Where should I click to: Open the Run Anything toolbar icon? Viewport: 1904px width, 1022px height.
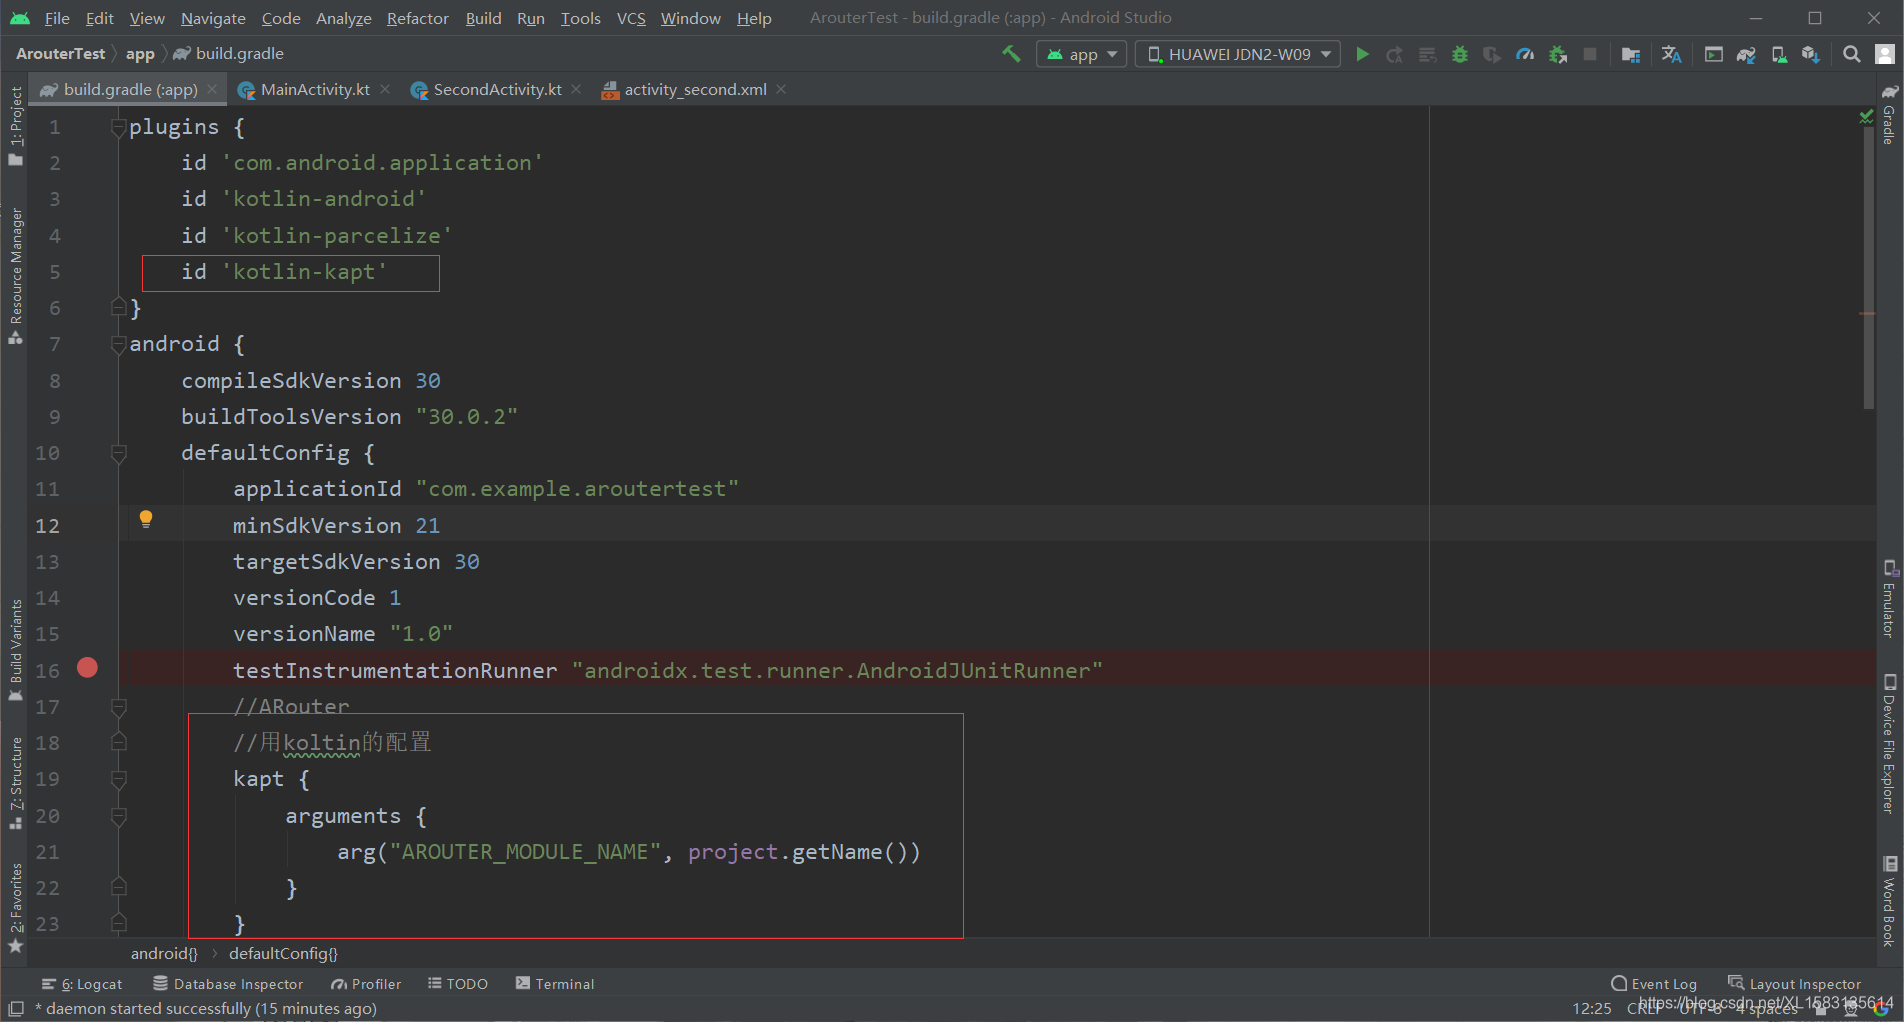[x=1714, y=54]
